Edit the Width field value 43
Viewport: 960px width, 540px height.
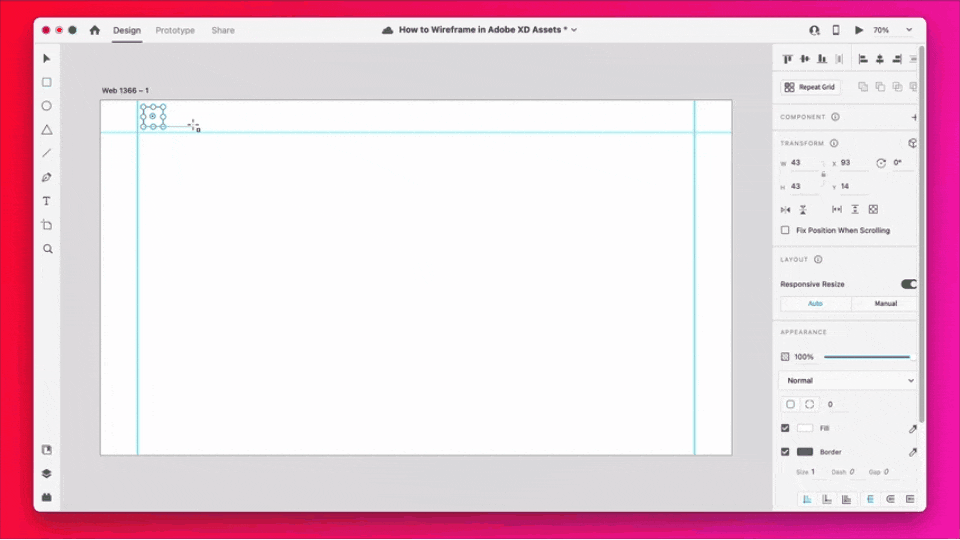tap(804, 163)
